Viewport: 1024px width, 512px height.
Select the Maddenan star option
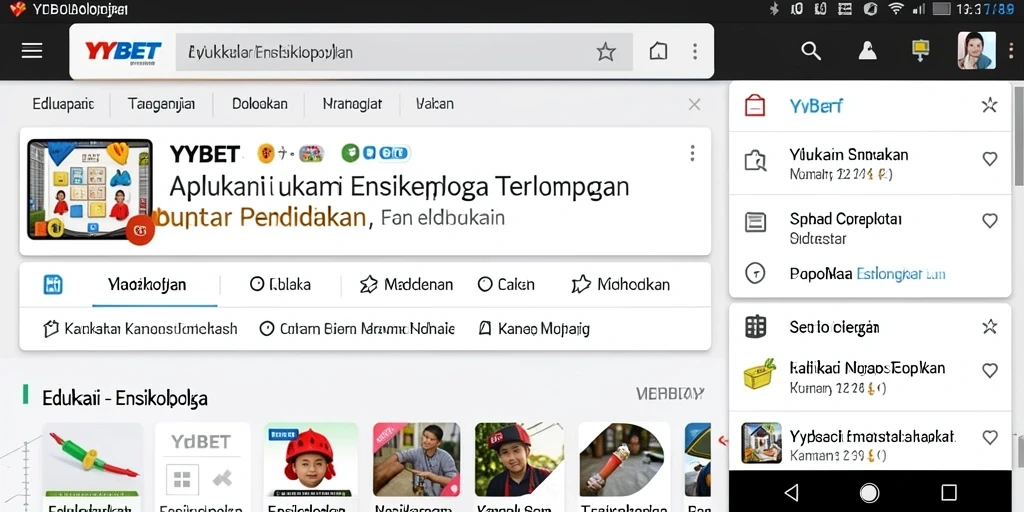pos(406,285)
